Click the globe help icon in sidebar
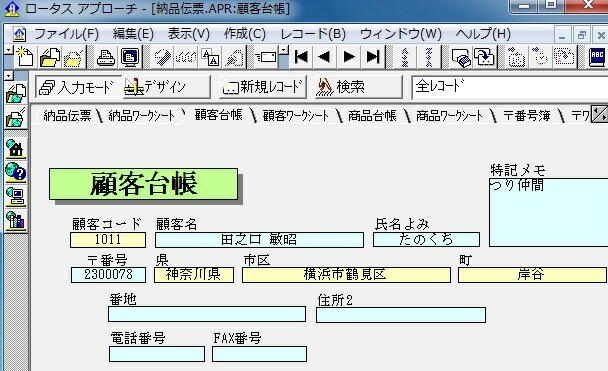Viewport: 608px width, 371px height. (16, 173)
